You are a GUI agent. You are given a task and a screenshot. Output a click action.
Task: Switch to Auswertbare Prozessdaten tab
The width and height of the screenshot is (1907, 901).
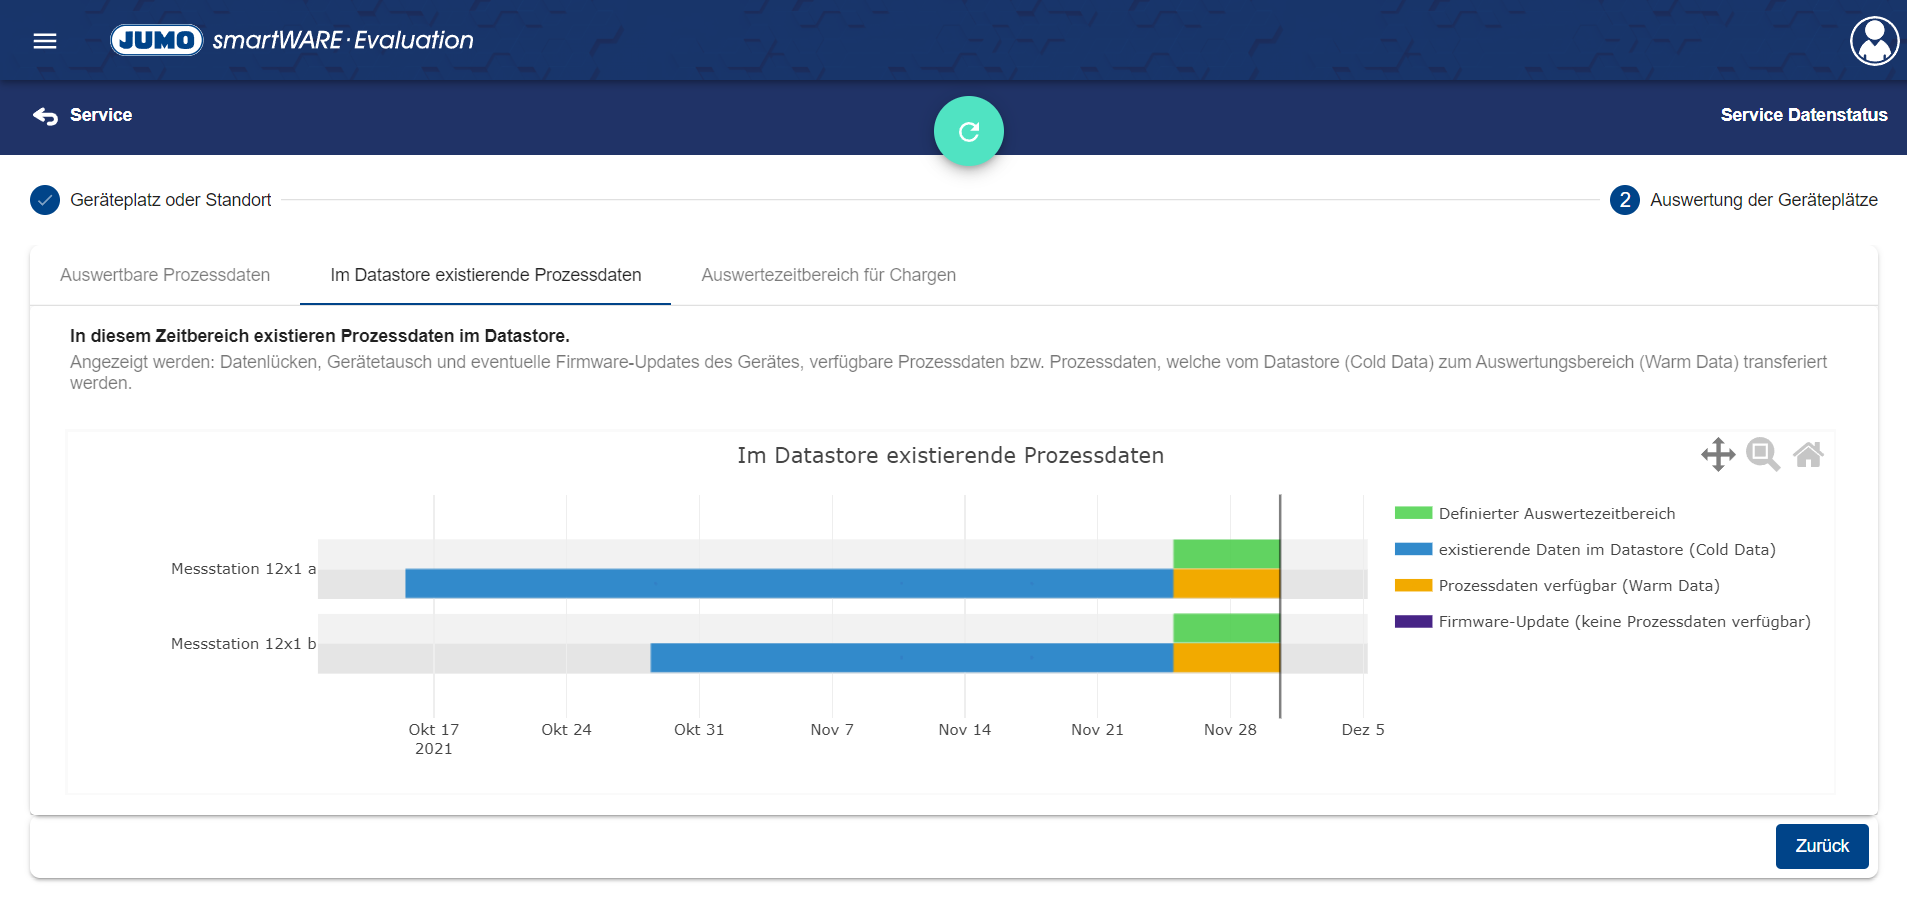coord(165,275)
